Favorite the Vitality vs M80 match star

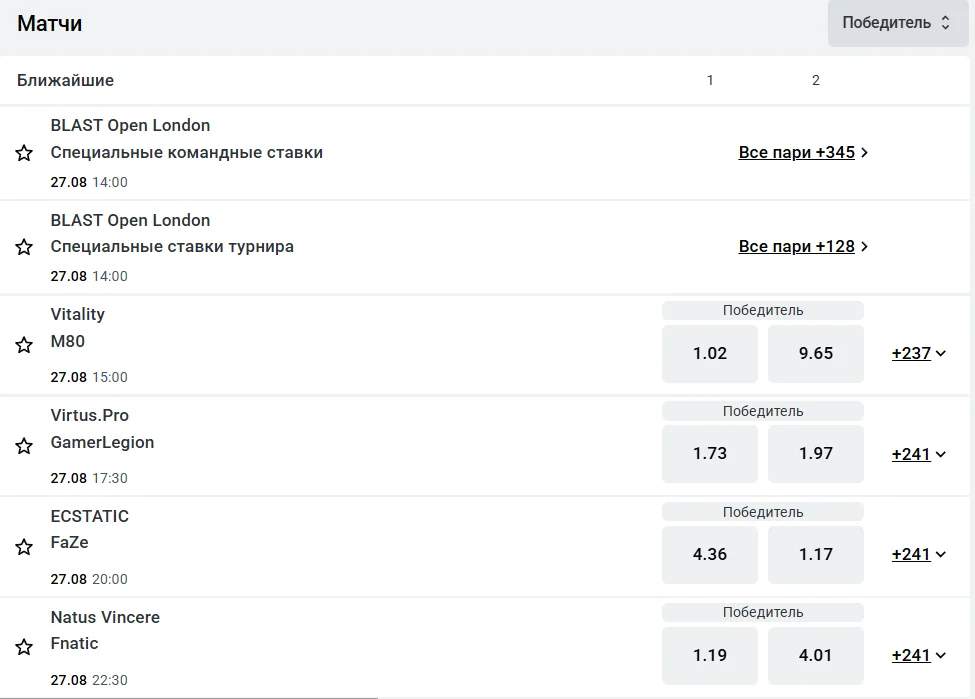click(24, 345)
